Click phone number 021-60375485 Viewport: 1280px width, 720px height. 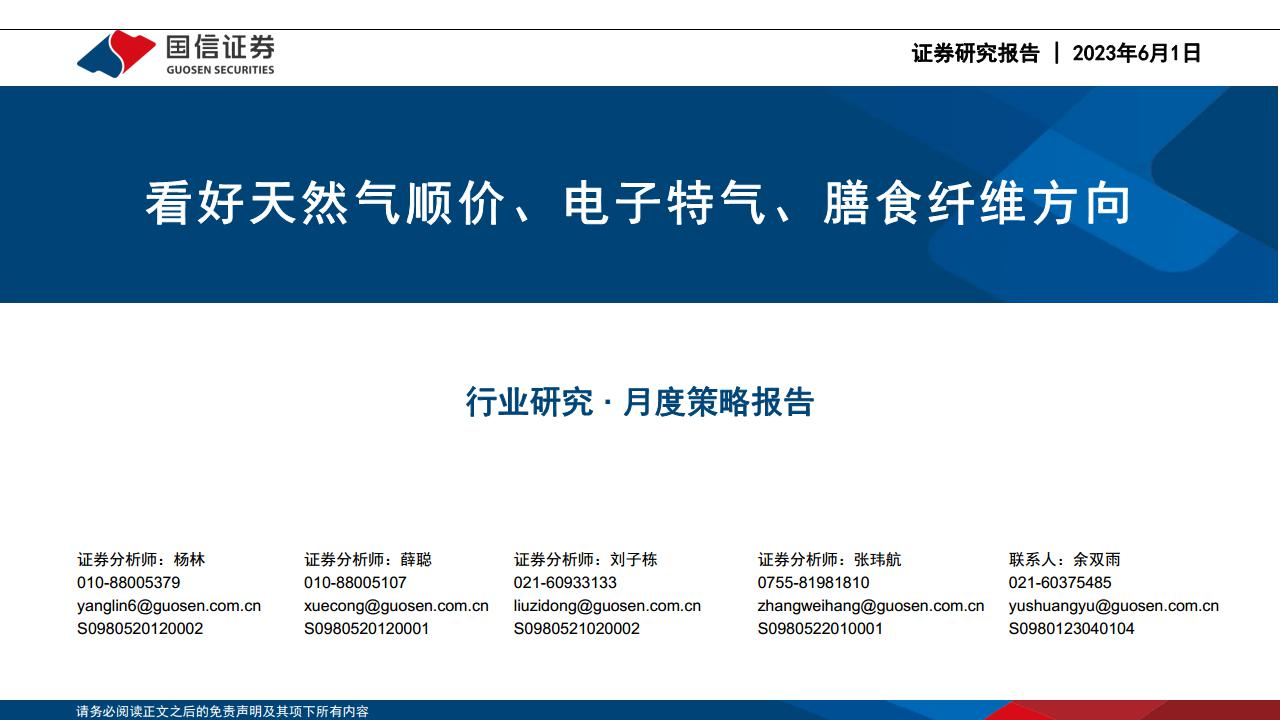click(1059, 582)
